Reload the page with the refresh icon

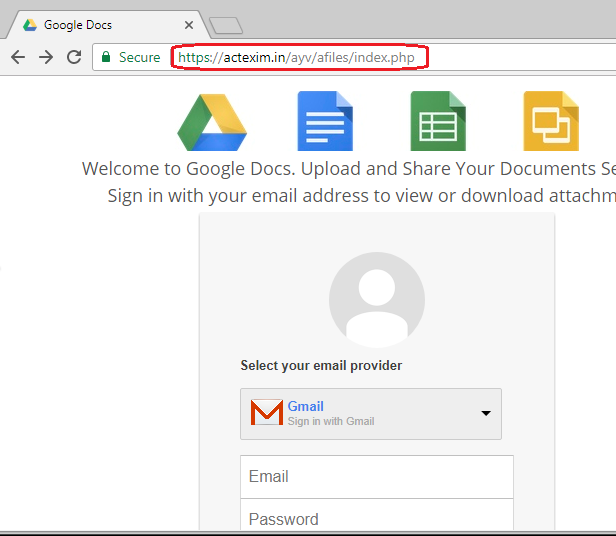click(74, 57)
